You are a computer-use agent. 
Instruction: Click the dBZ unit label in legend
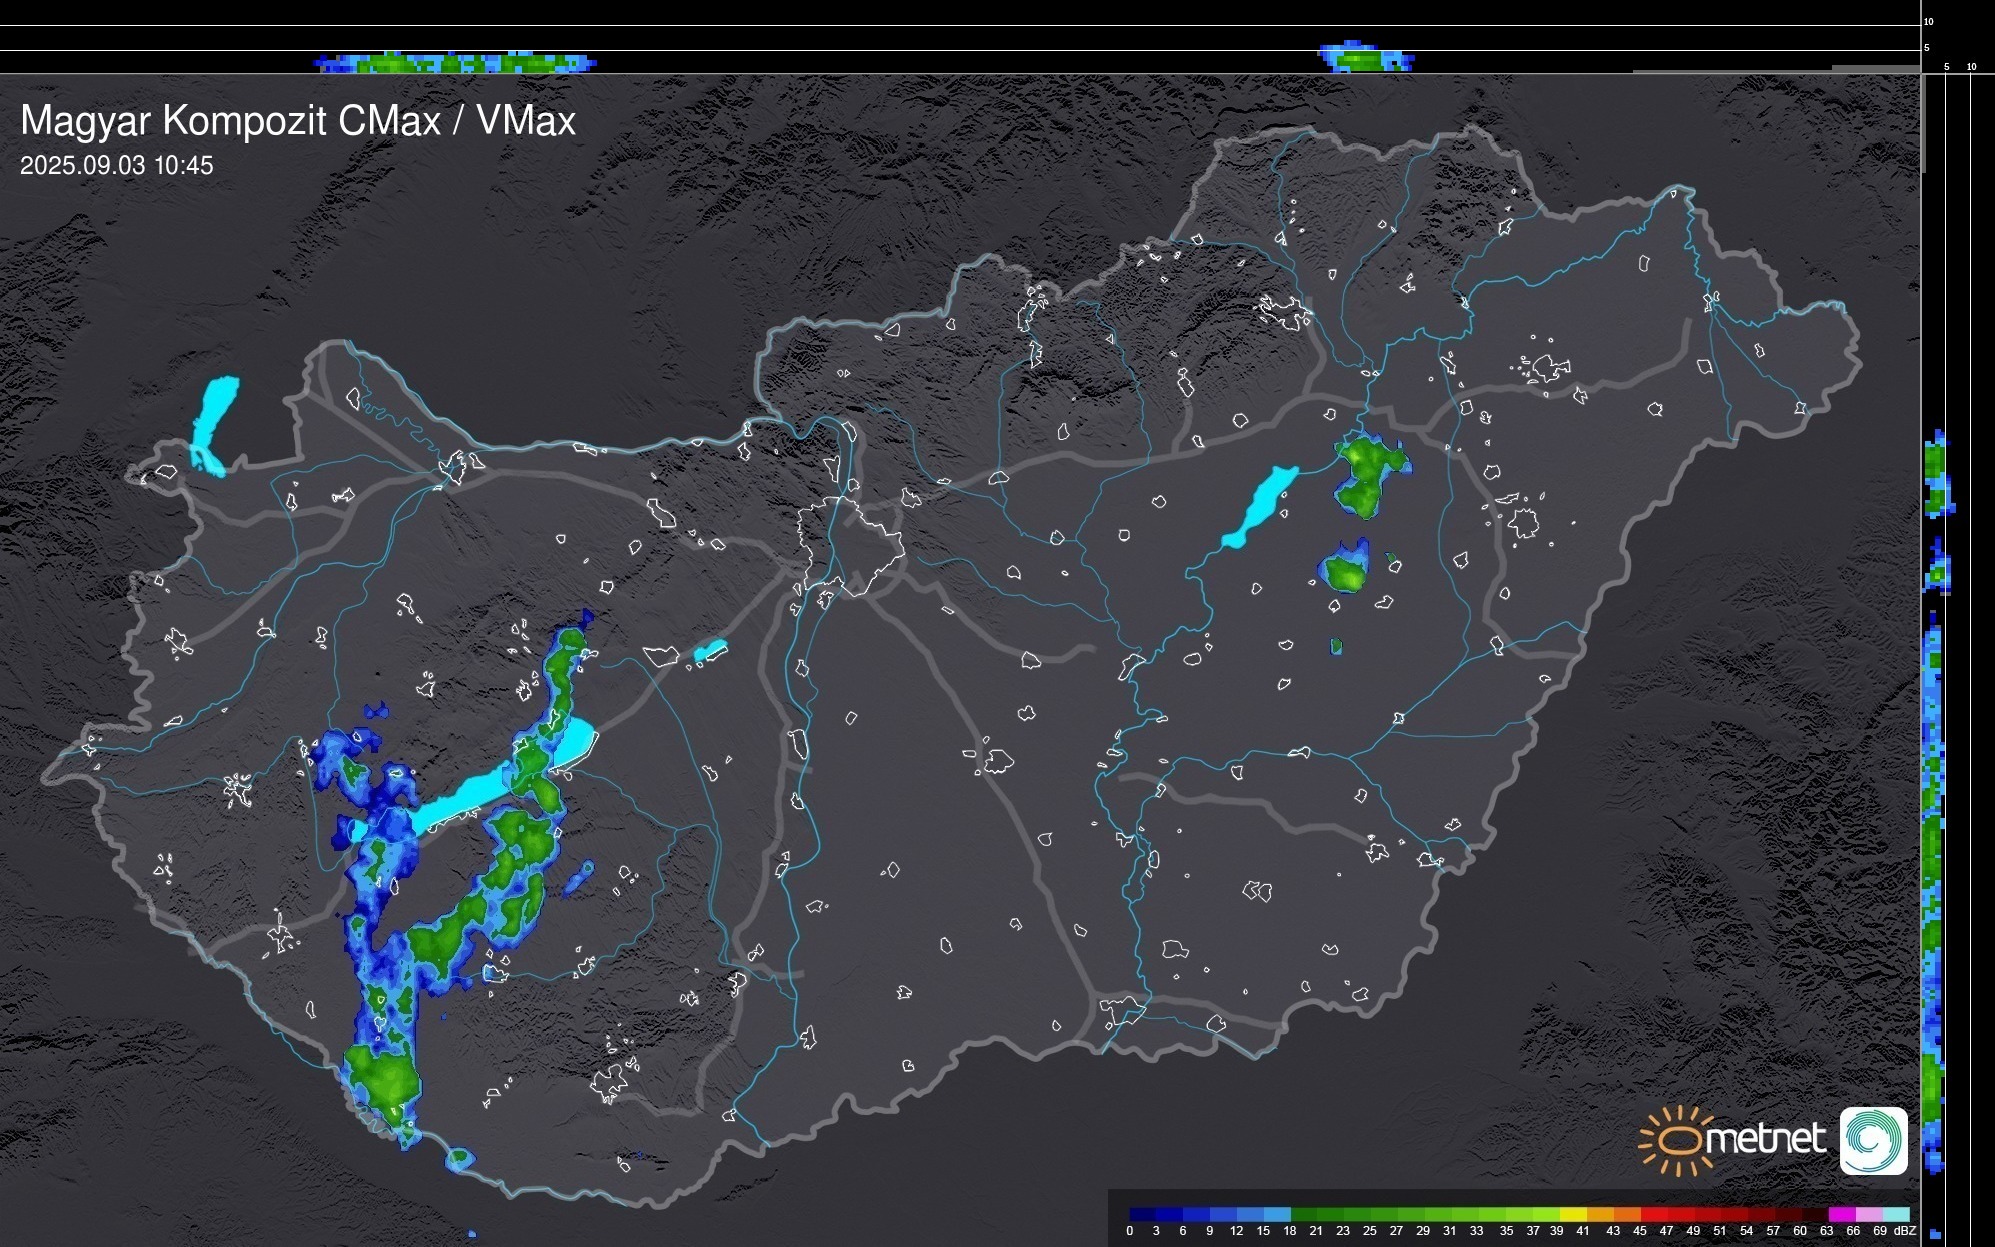coord(1905,1231)
